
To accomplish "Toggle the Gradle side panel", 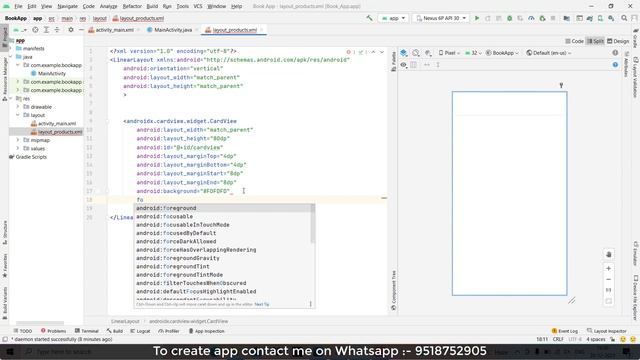I will 636,39.
